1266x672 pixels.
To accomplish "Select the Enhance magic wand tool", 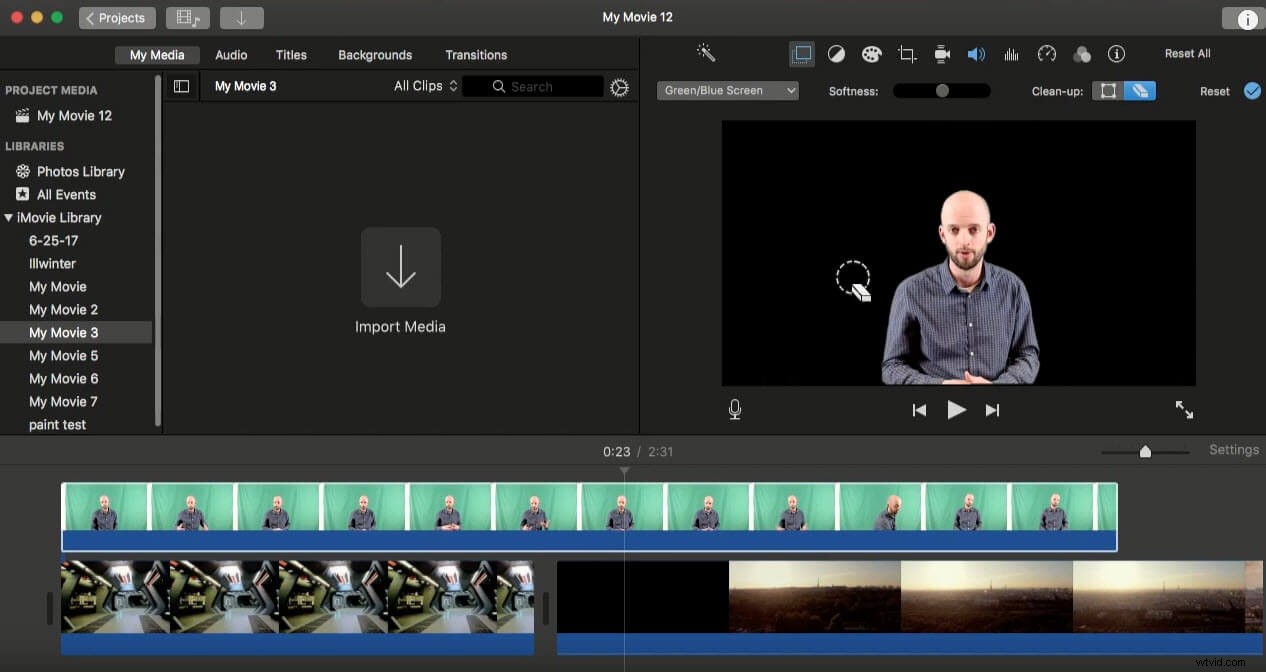I will (x=707, y=53).
